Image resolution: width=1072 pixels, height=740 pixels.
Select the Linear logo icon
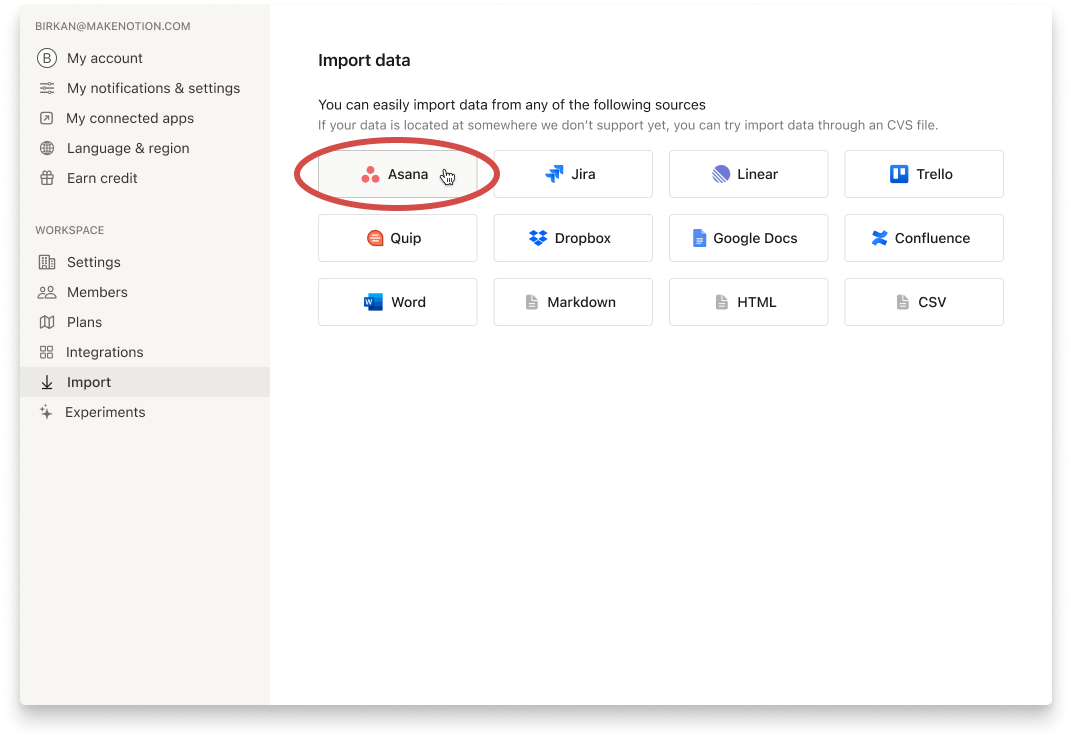coord(721,174)
